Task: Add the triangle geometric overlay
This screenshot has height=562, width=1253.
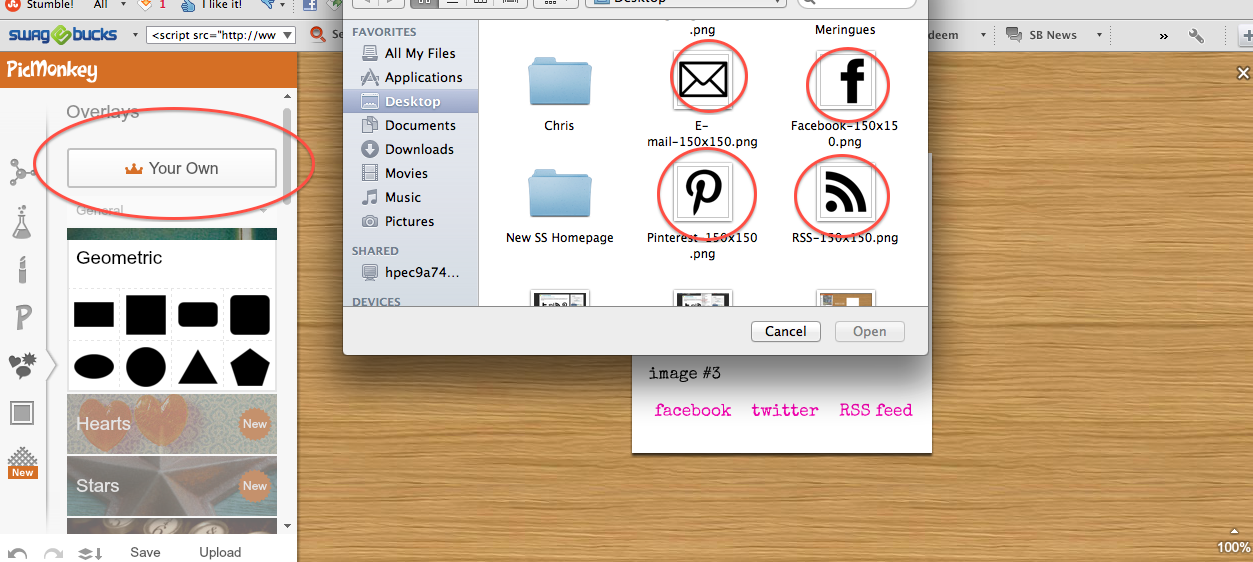Action: (198, 367)
